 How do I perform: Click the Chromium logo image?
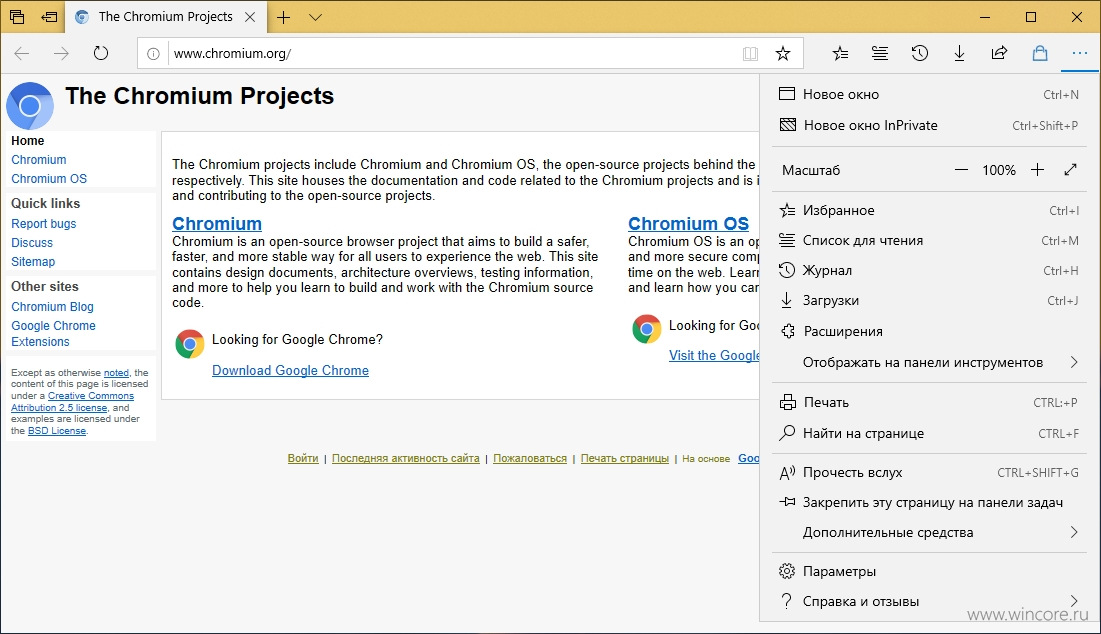(30, 105)
